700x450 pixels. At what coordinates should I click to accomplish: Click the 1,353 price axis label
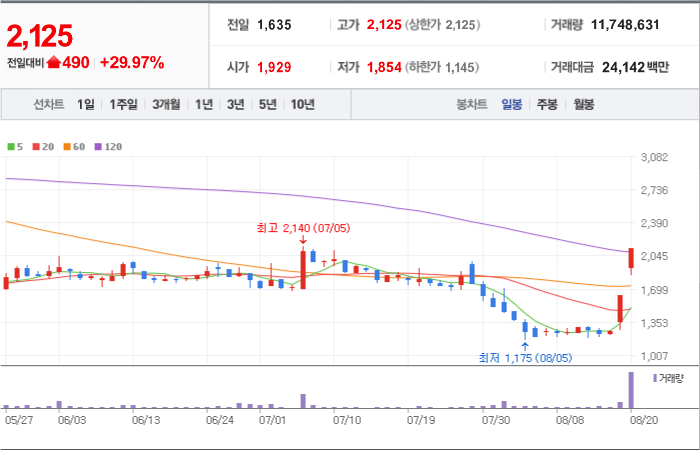pos(654,323)
